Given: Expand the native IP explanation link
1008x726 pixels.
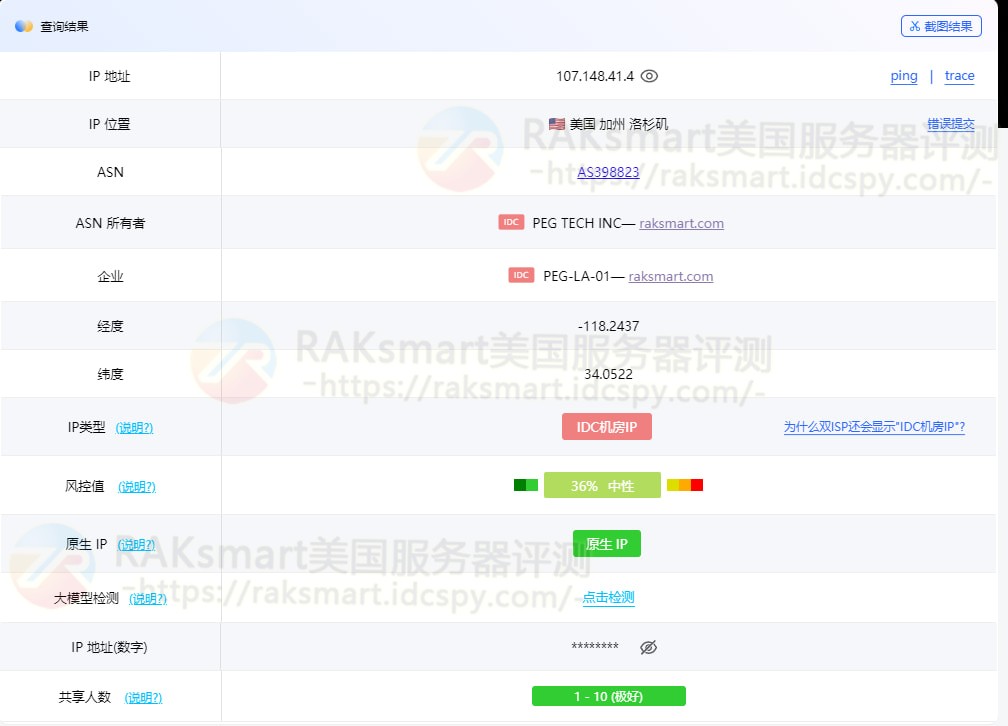Looking at the screenshot, I should click(136, 545).
